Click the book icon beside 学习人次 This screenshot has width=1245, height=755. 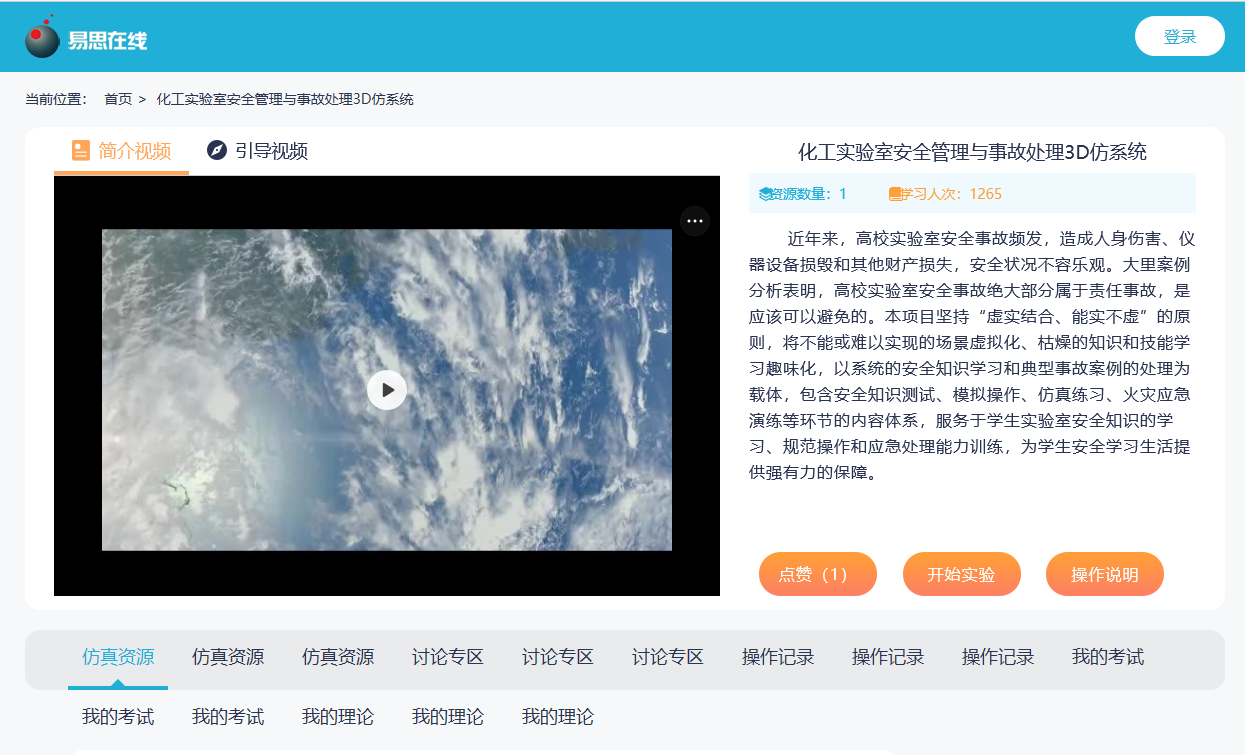tap(895, 194)
